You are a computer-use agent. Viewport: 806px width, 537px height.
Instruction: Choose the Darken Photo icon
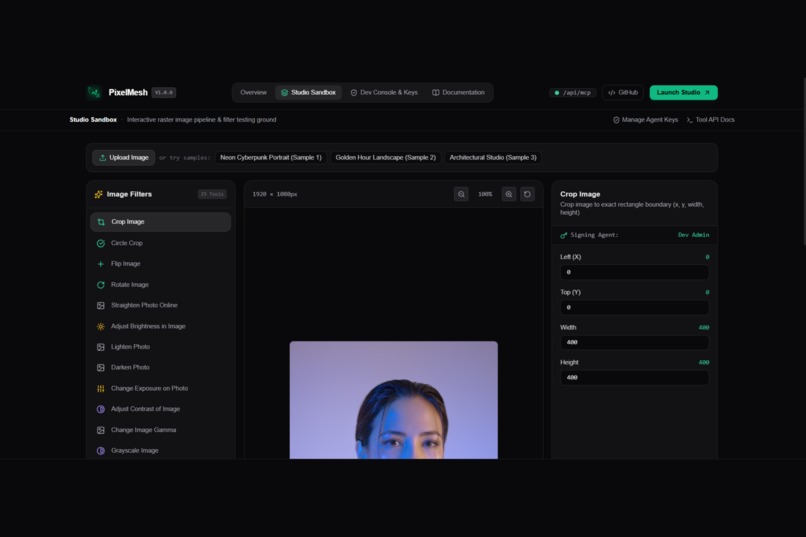pyautogui.click(x=101, y=367)
